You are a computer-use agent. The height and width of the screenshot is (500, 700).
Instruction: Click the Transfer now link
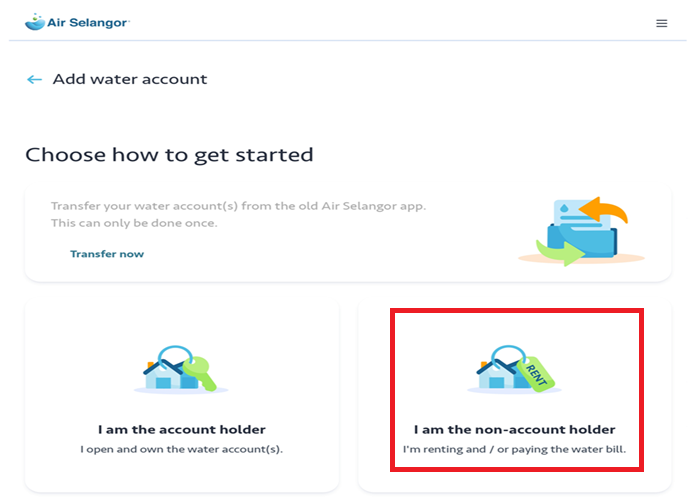(107, 254)
